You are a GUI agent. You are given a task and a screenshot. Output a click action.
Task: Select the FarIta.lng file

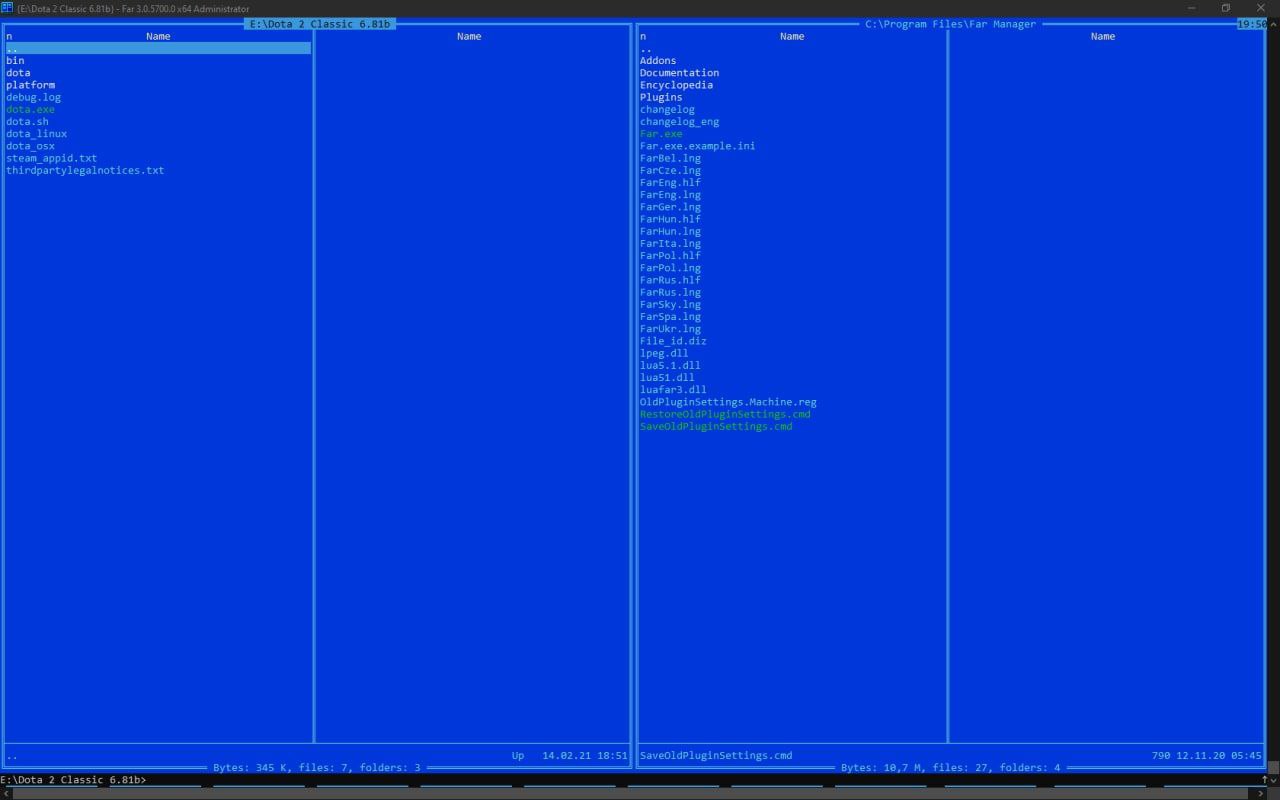click(x=670, y=243)
